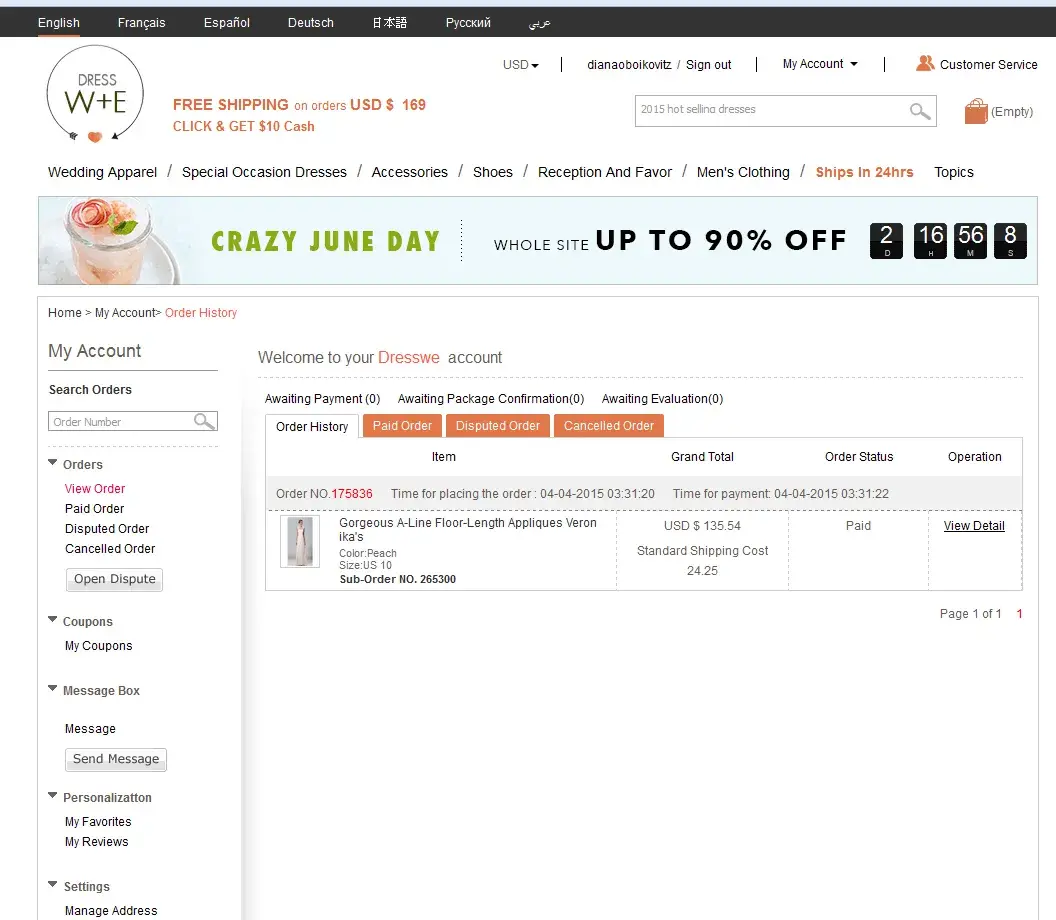Click the My Account breadcrumb link
Viewport: 1056px width, 920px height.
[x=125, y=313]
